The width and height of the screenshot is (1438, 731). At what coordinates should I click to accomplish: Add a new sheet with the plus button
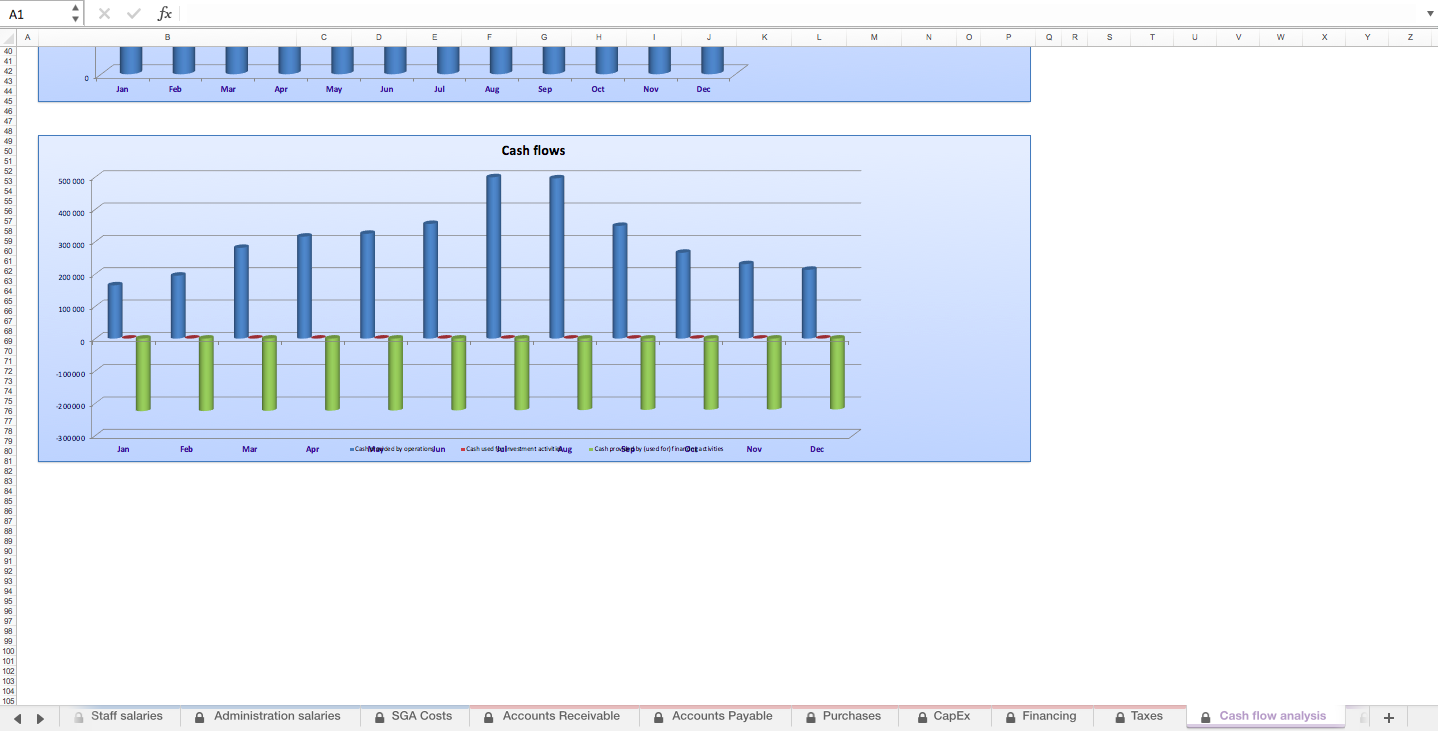click(x=1389, y=716)
